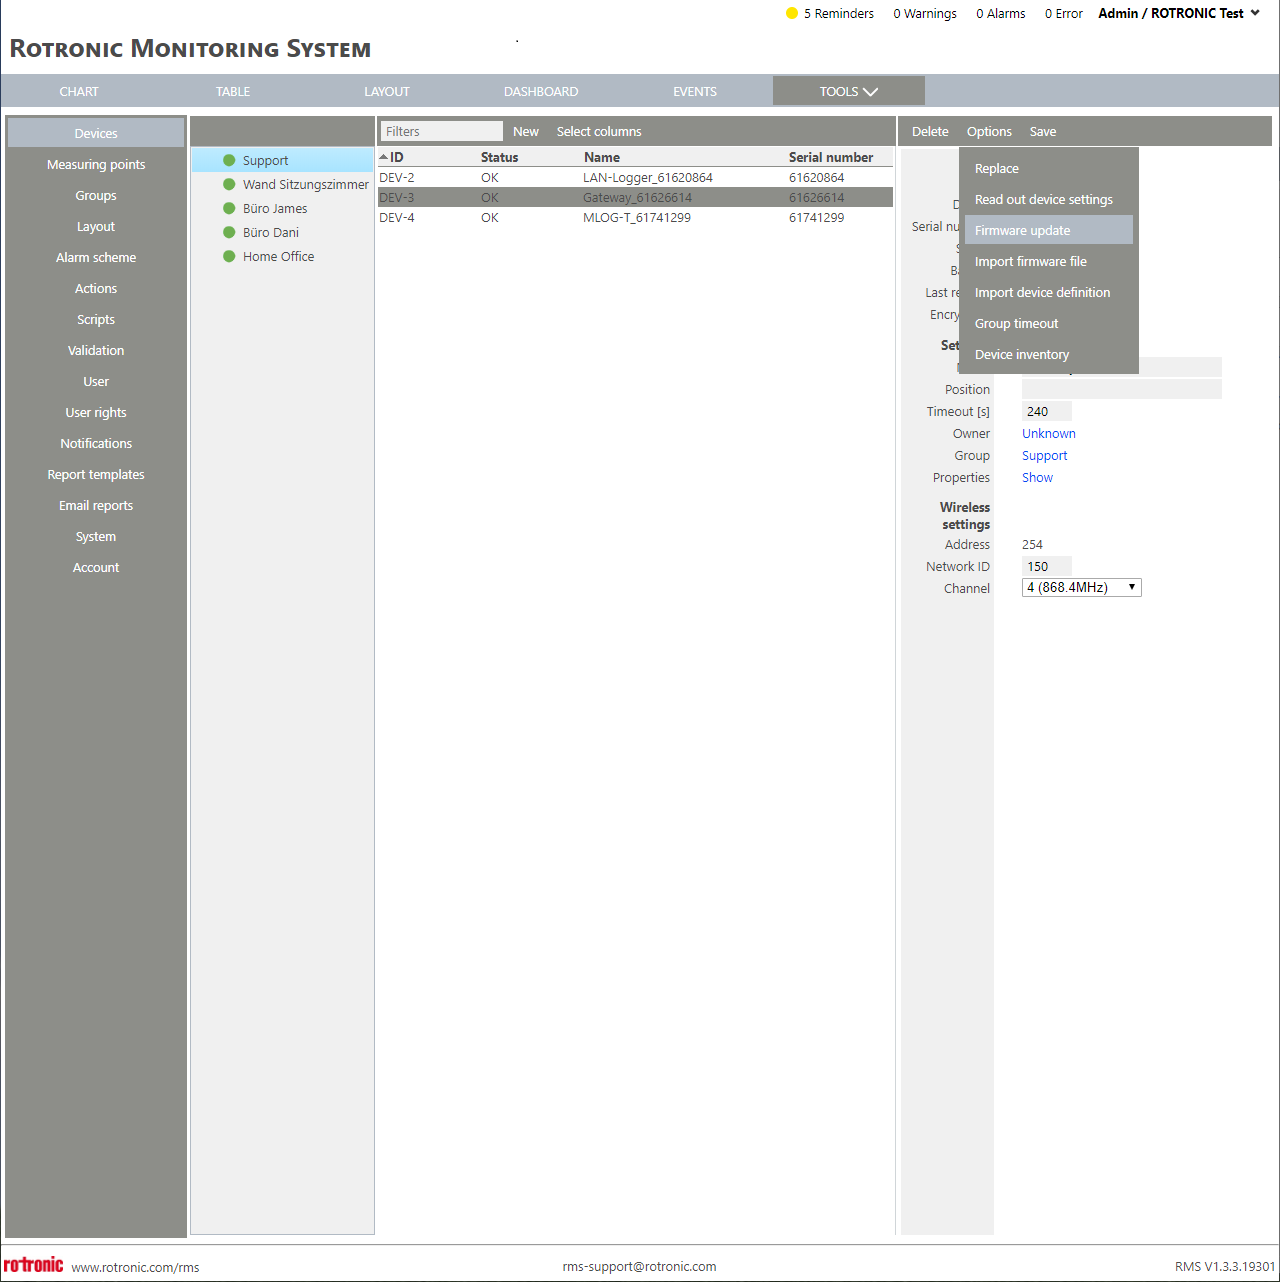Switch to the TABLE tab
Screen dimensions: 1280x1286
(x=233, y=91)
